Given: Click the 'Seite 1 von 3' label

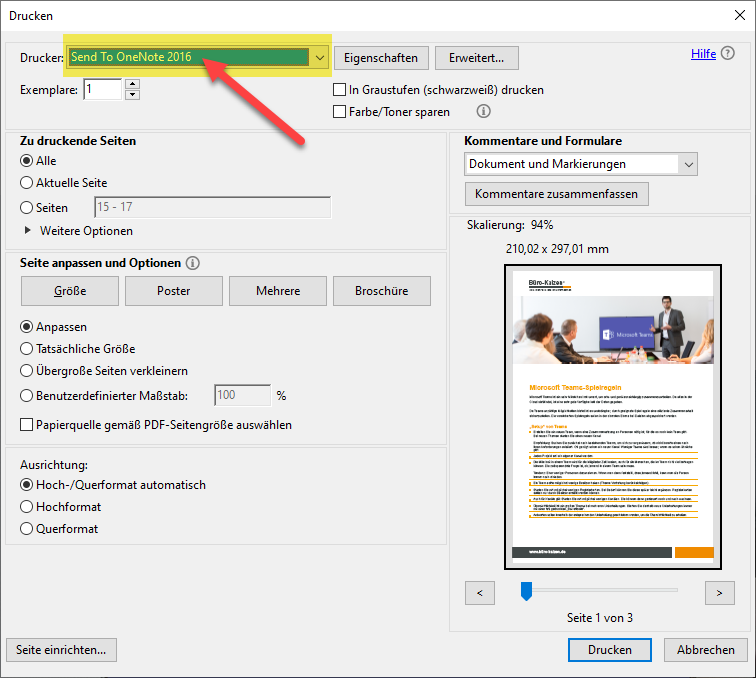Looking at the screenshot, I should [x=600, y=618].
